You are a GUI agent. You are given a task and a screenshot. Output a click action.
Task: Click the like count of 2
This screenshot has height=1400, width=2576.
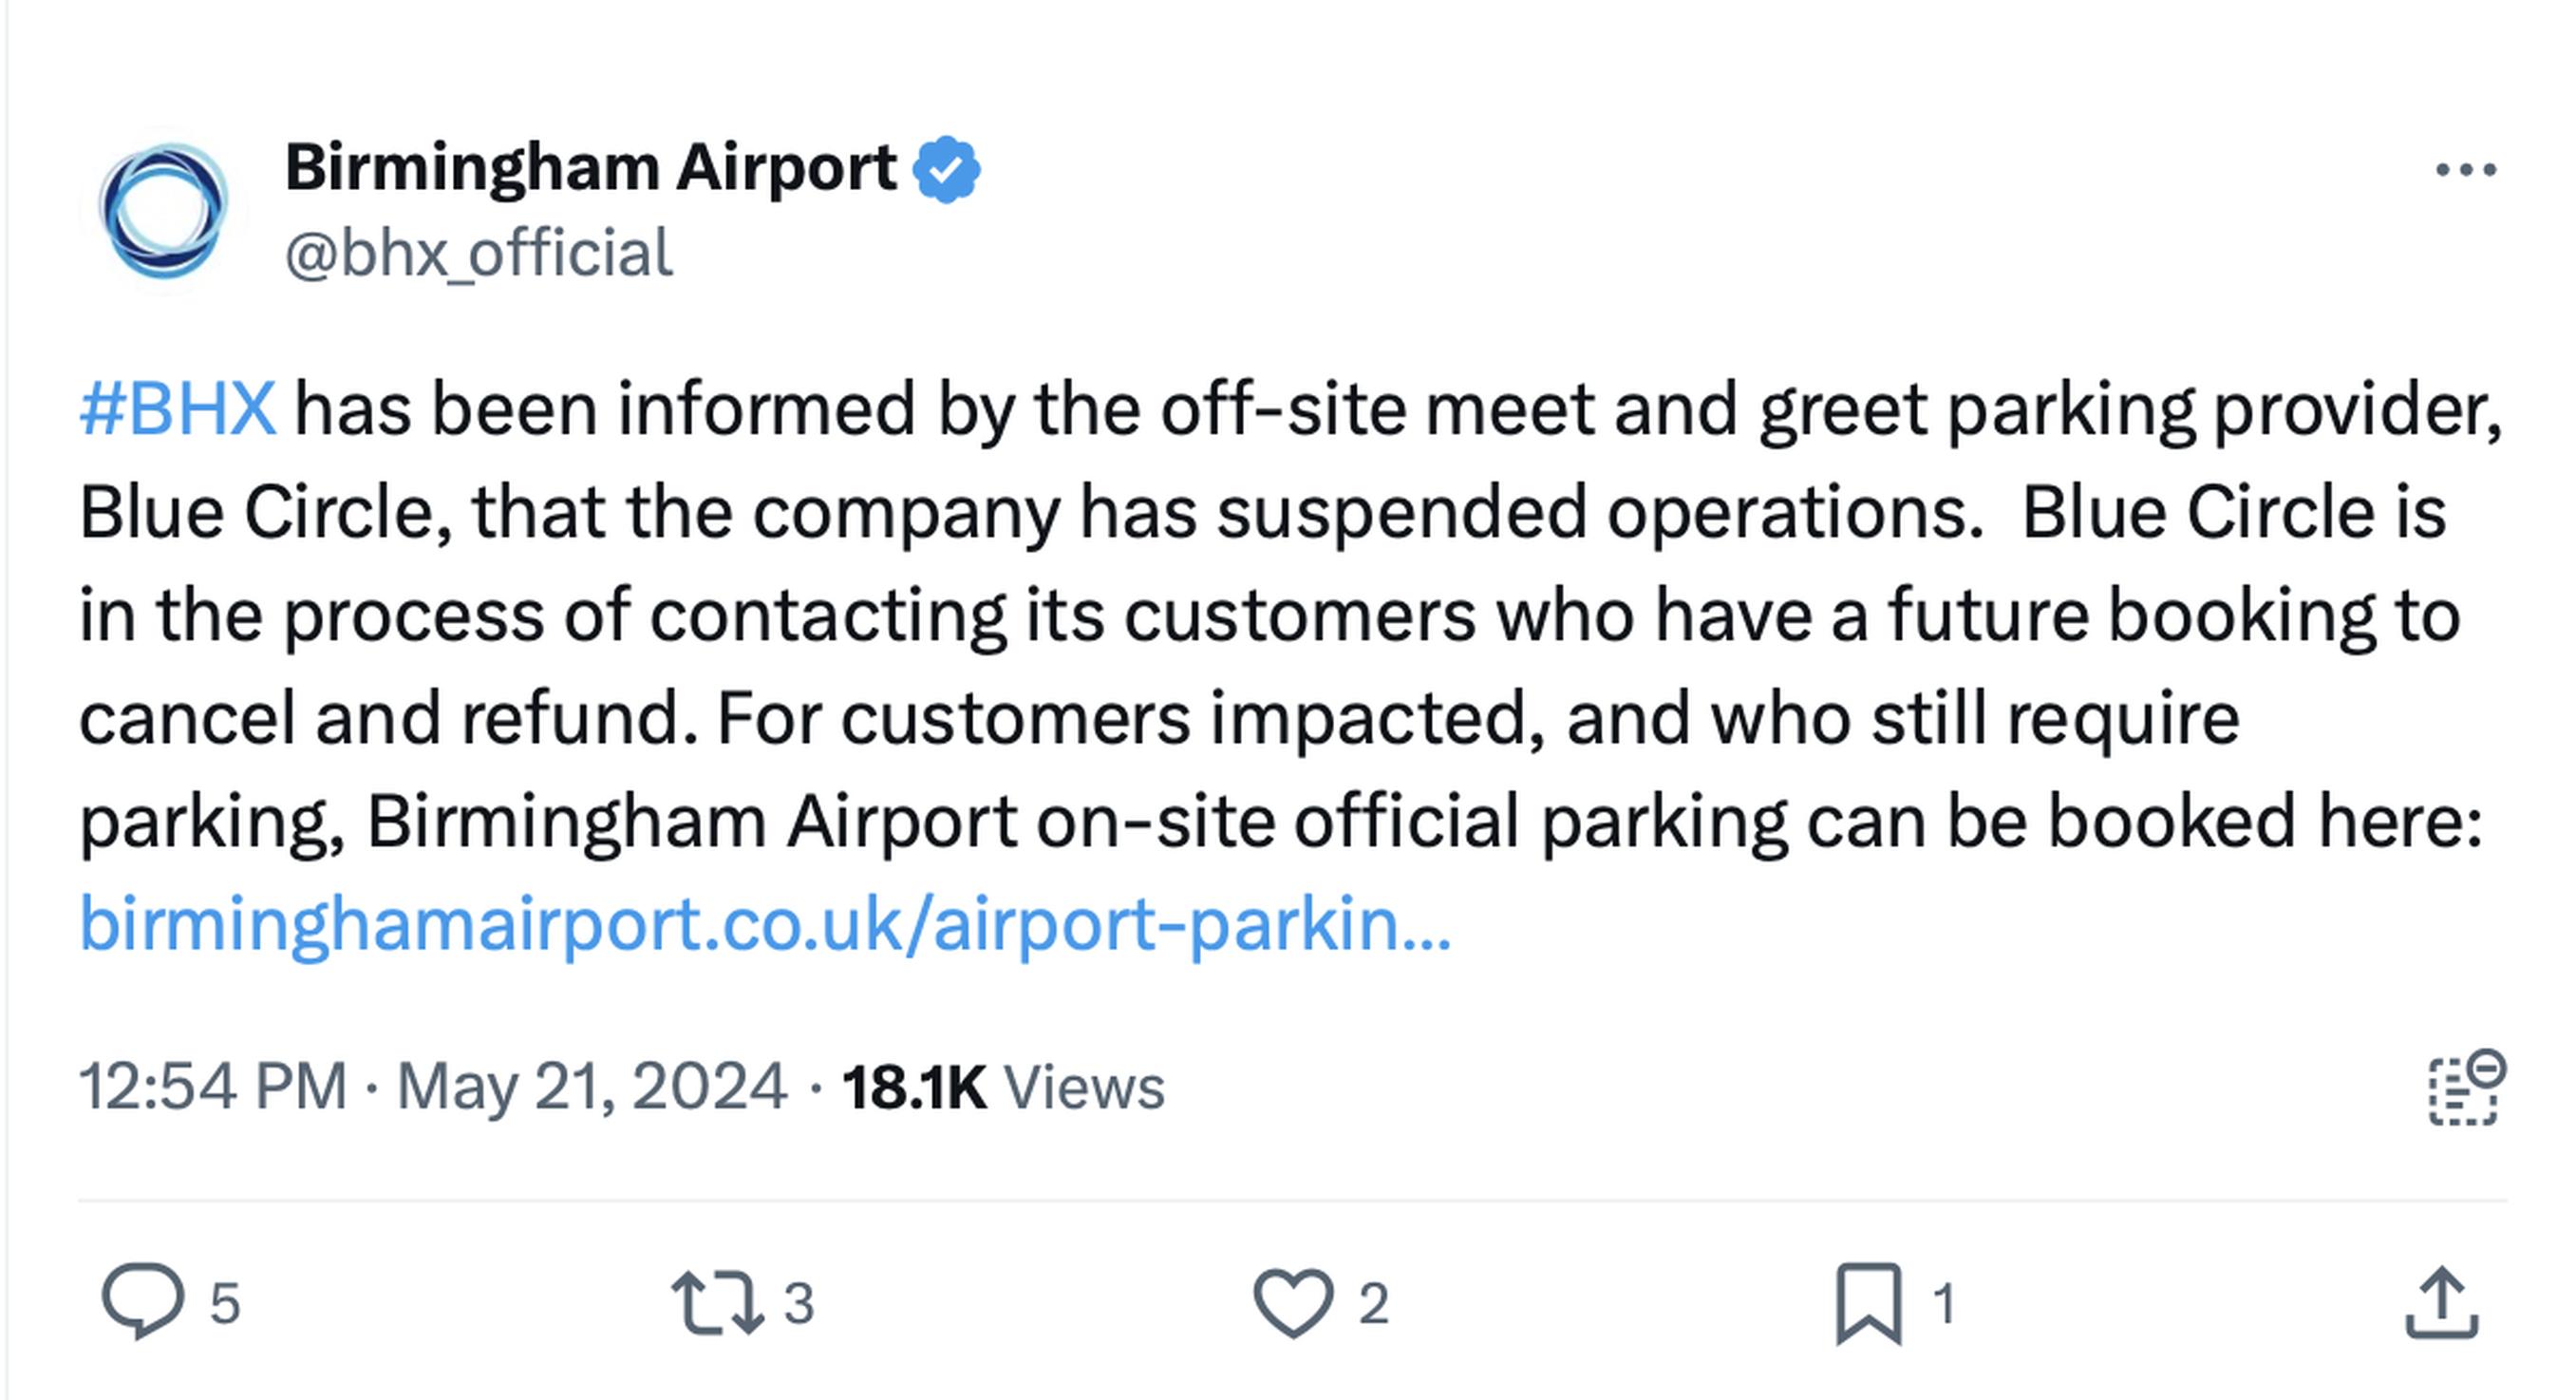[1374, 1303]
